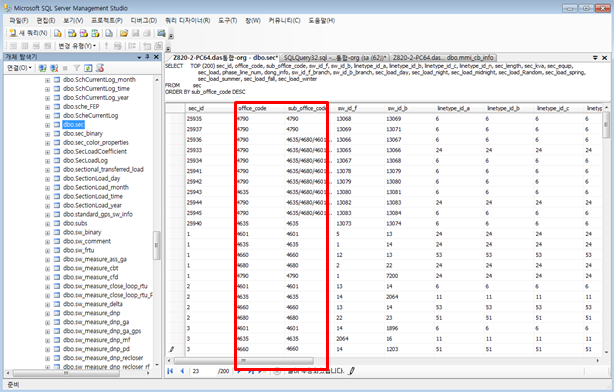
Task: Expand the dbo.subs tree node
Action: point(47,224)
